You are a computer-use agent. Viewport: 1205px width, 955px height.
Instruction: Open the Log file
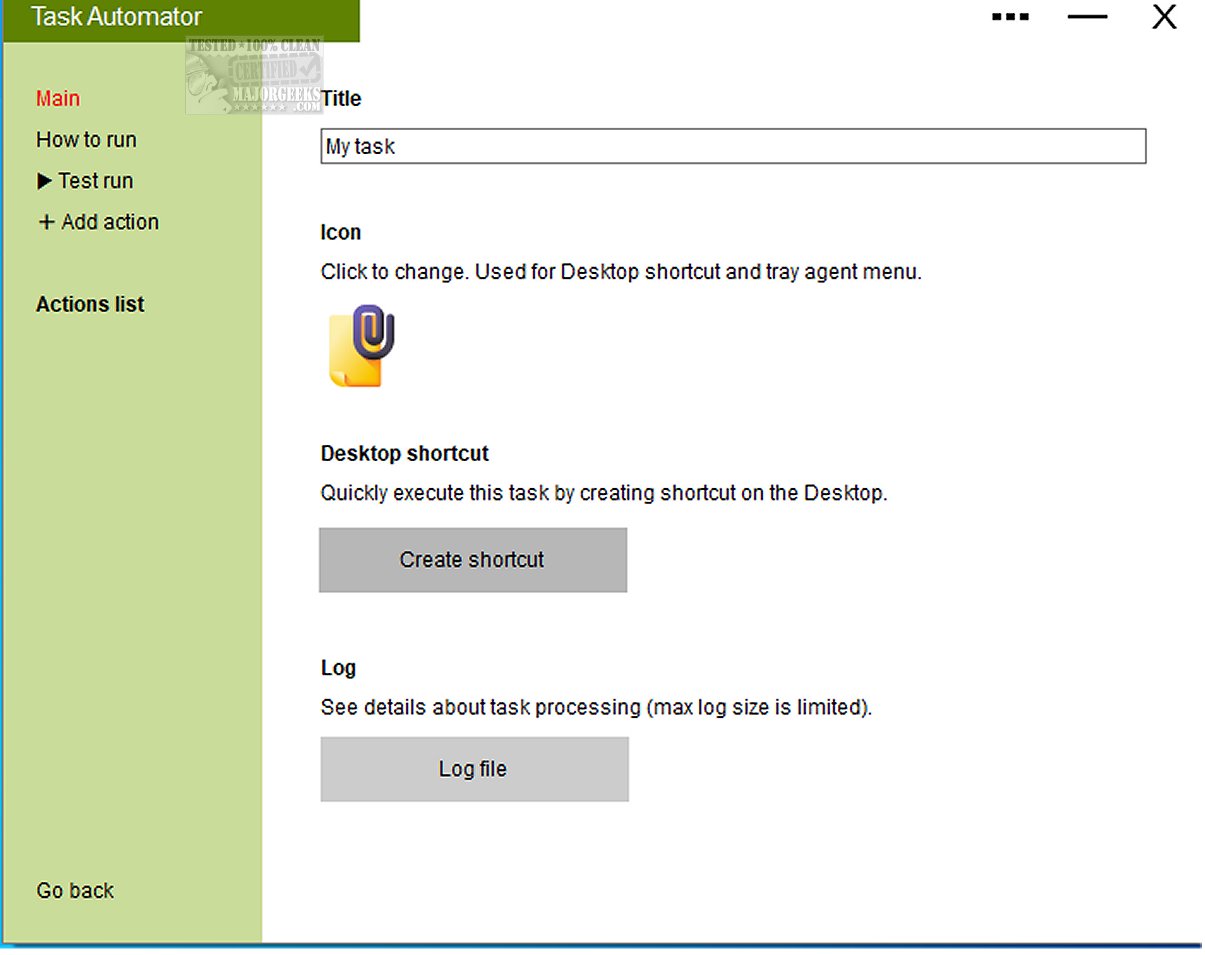pyautogui.click(x=473, y=769)
